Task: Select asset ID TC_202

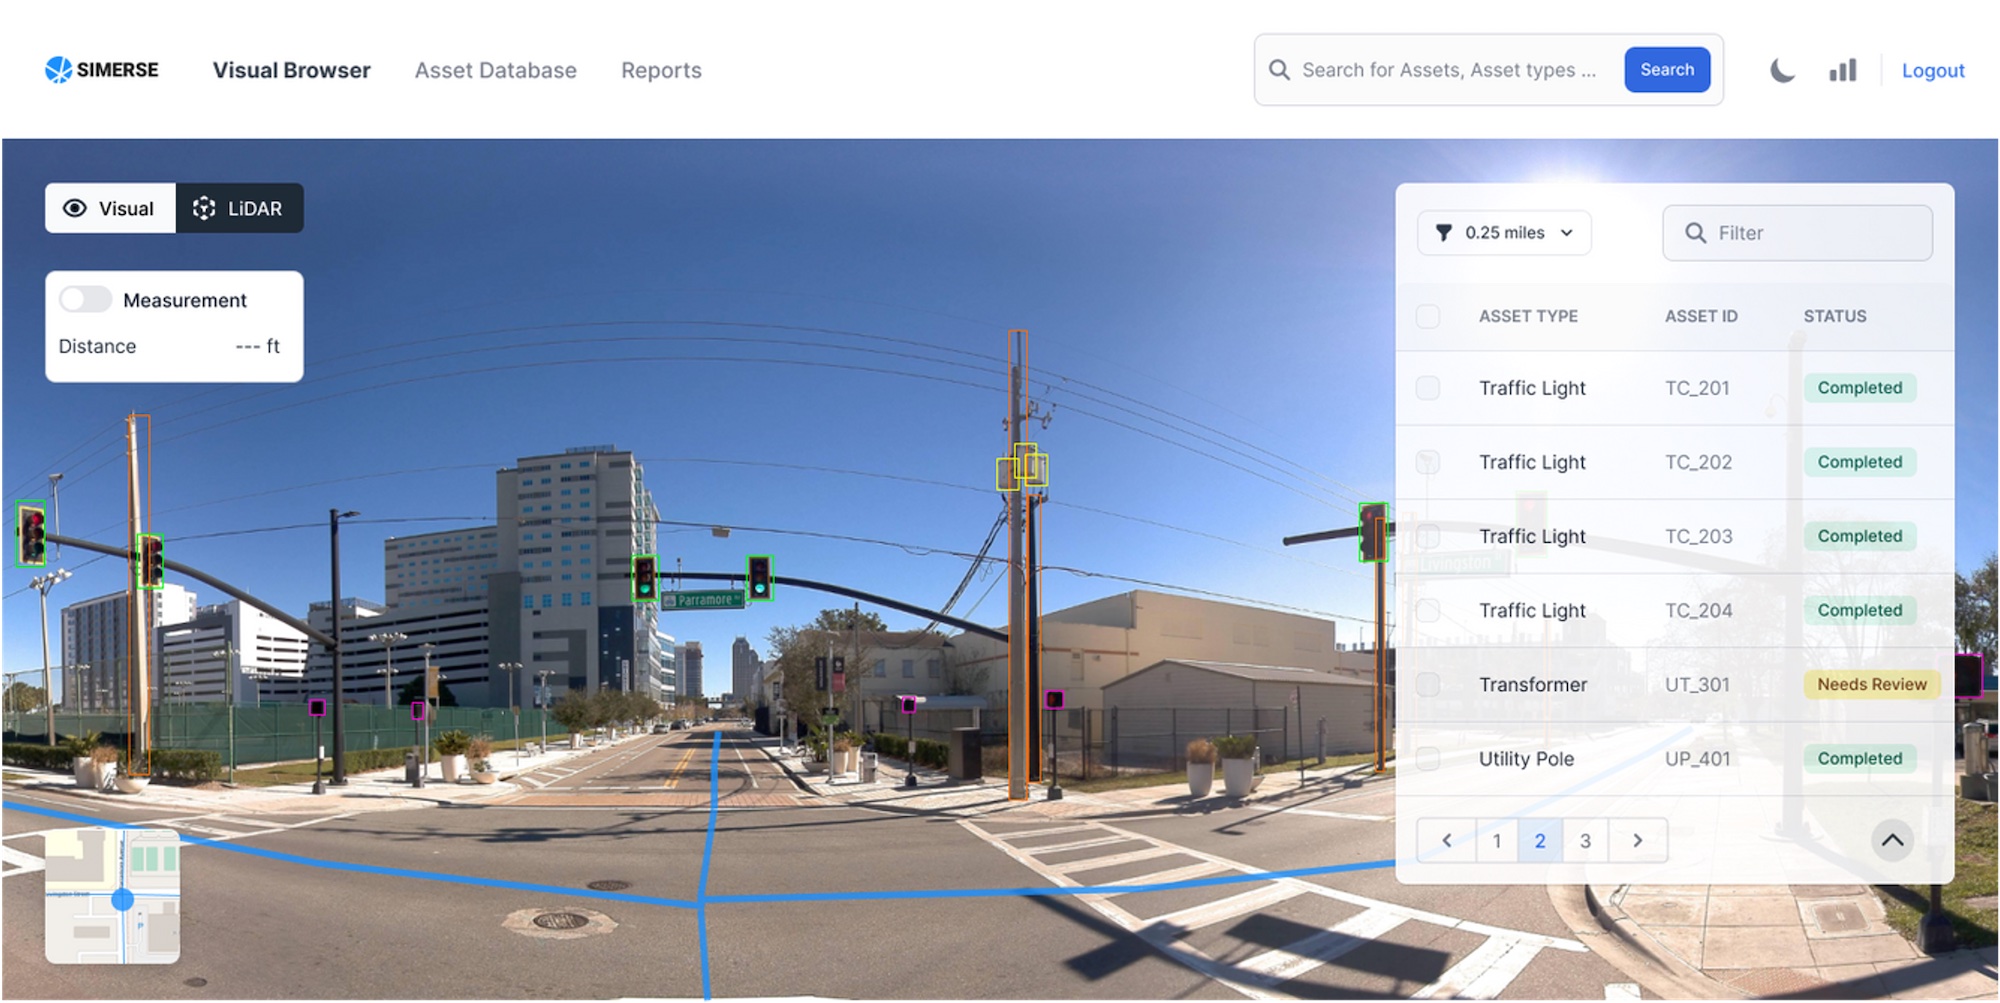Action: pos(1698,462)
